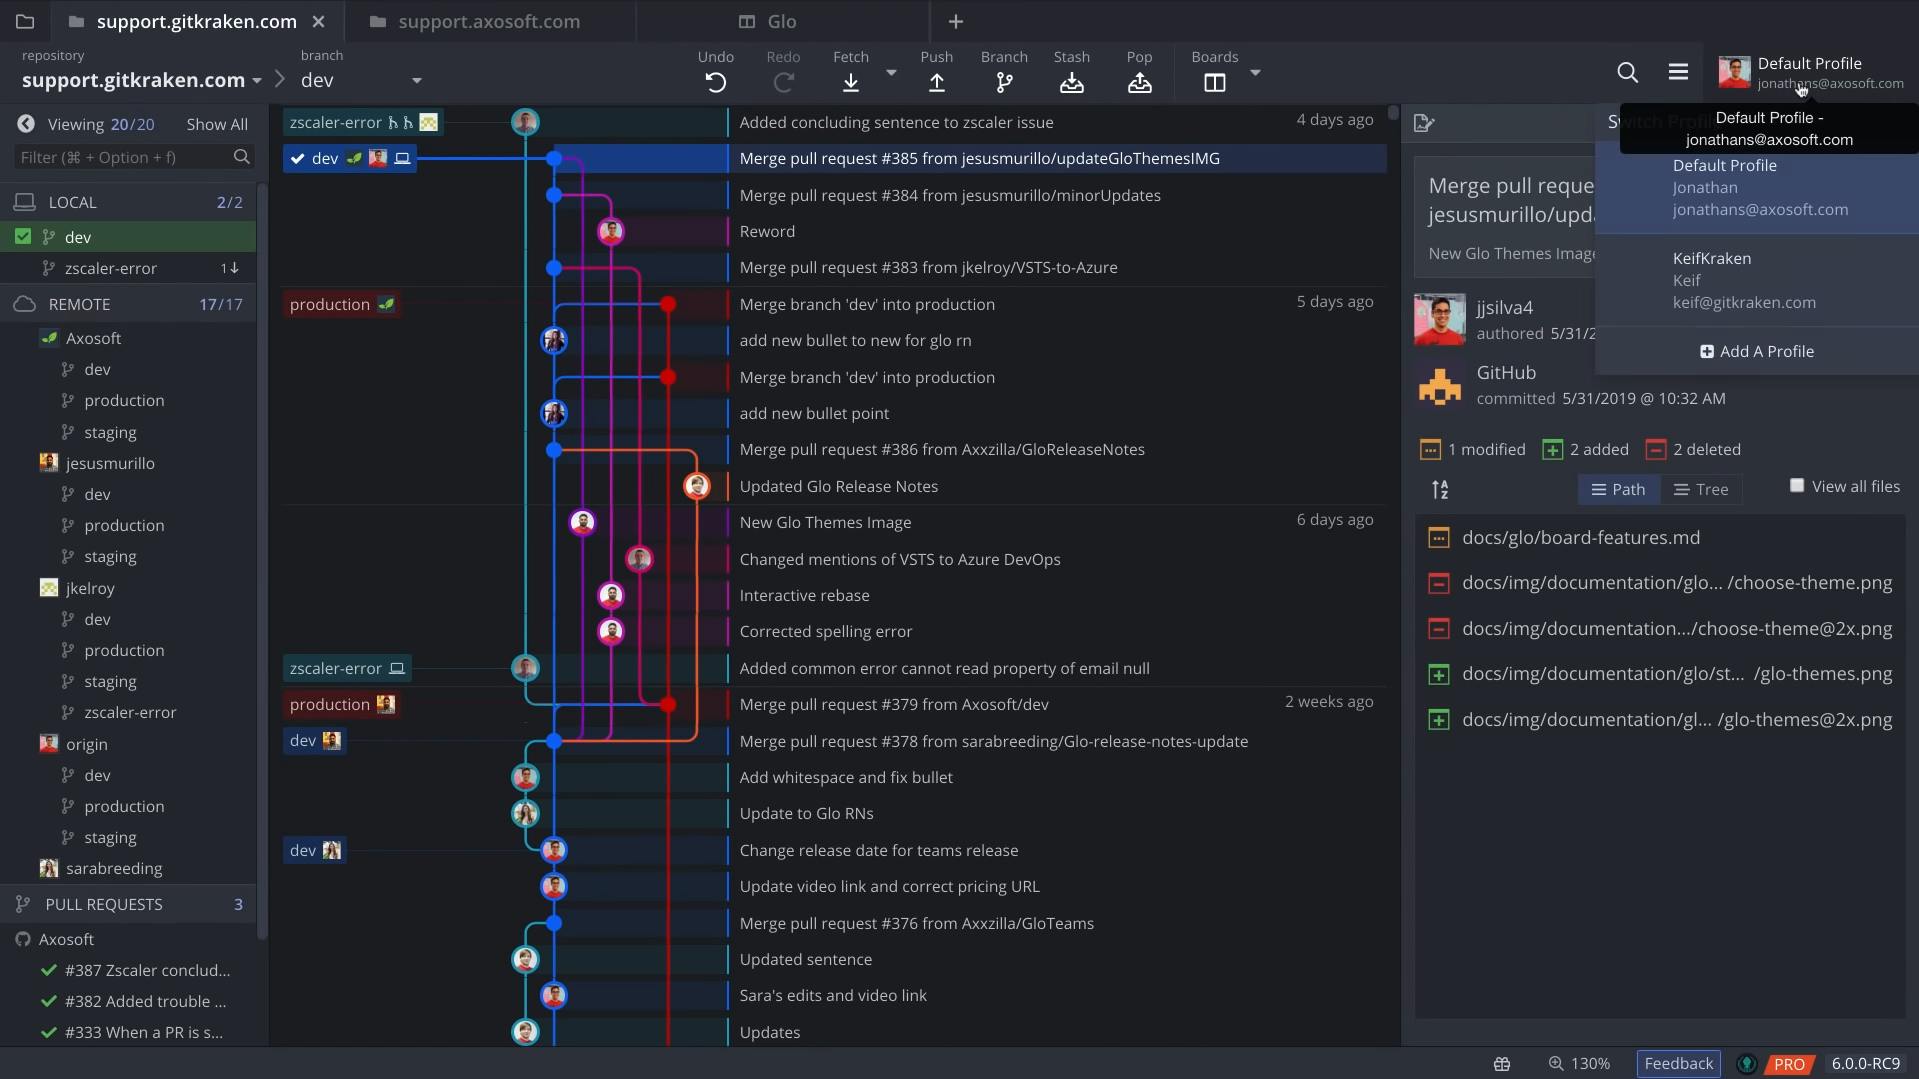Close the support.gitkraken.com tab

(x=318, y=21)
